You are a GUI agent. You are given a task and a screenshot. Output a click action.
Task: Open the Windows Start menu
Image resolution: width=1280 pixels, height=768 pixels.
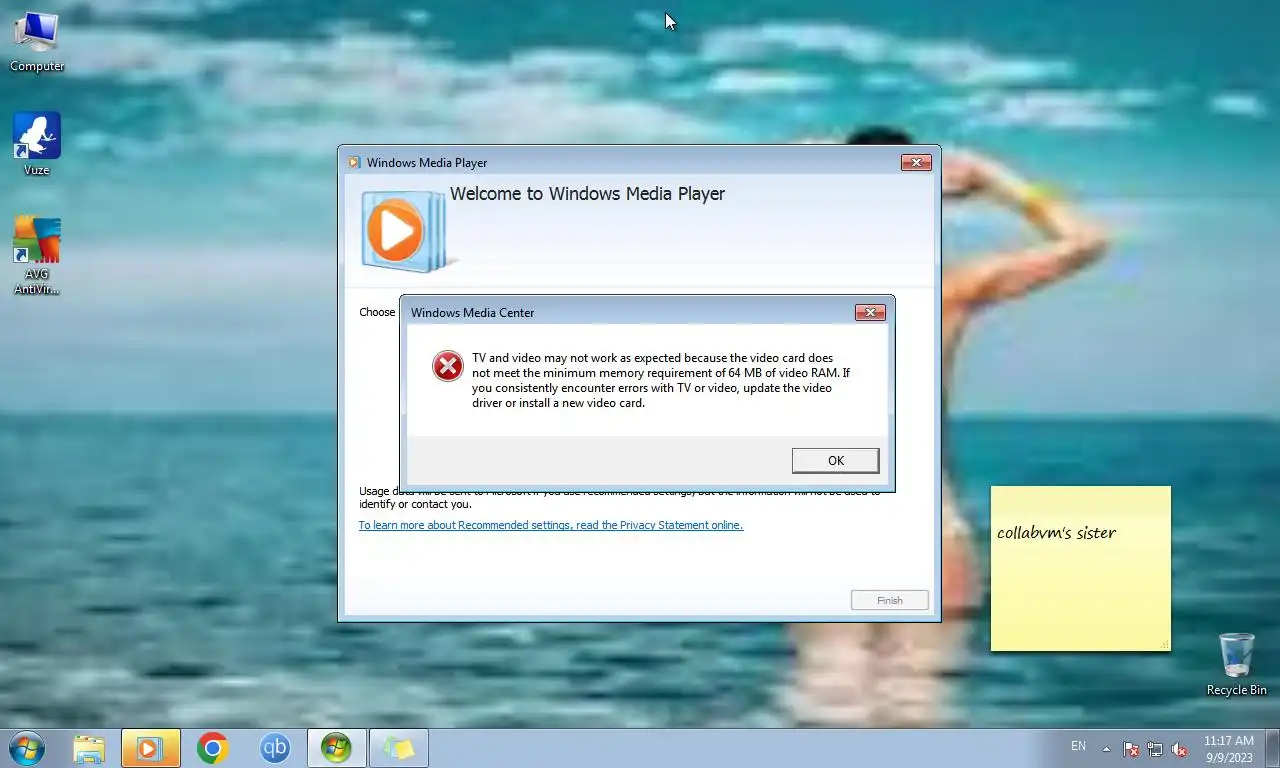26,748
